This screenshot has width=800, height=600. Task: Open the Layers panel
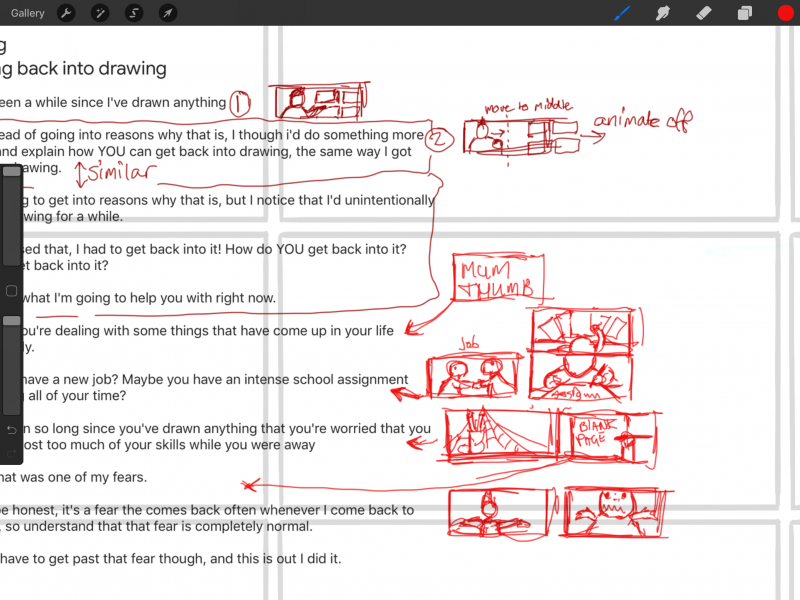[x=744, y=13]
